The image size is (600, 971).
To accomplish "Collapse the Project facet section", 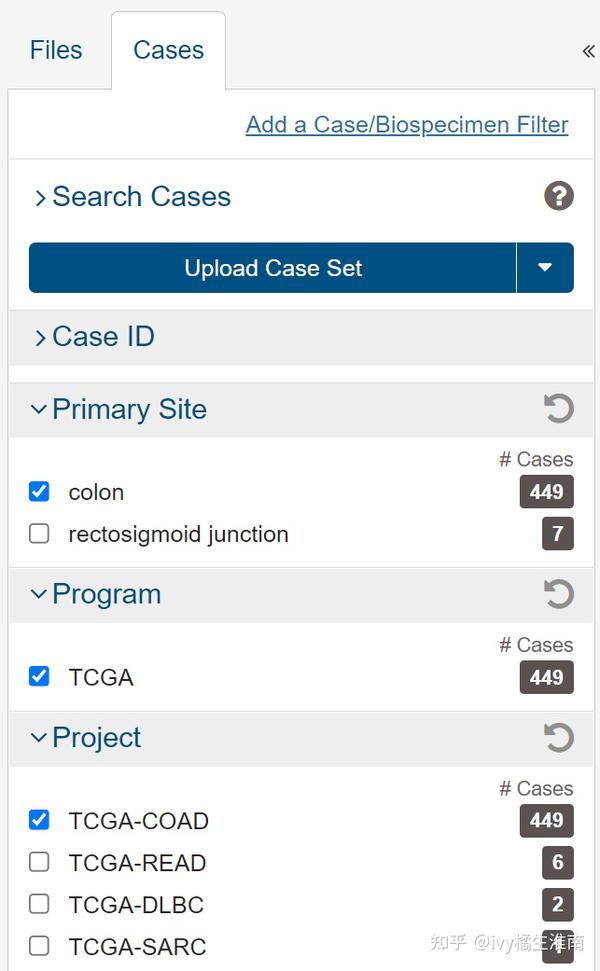I will pyautogui.click(x=88, y=738).
